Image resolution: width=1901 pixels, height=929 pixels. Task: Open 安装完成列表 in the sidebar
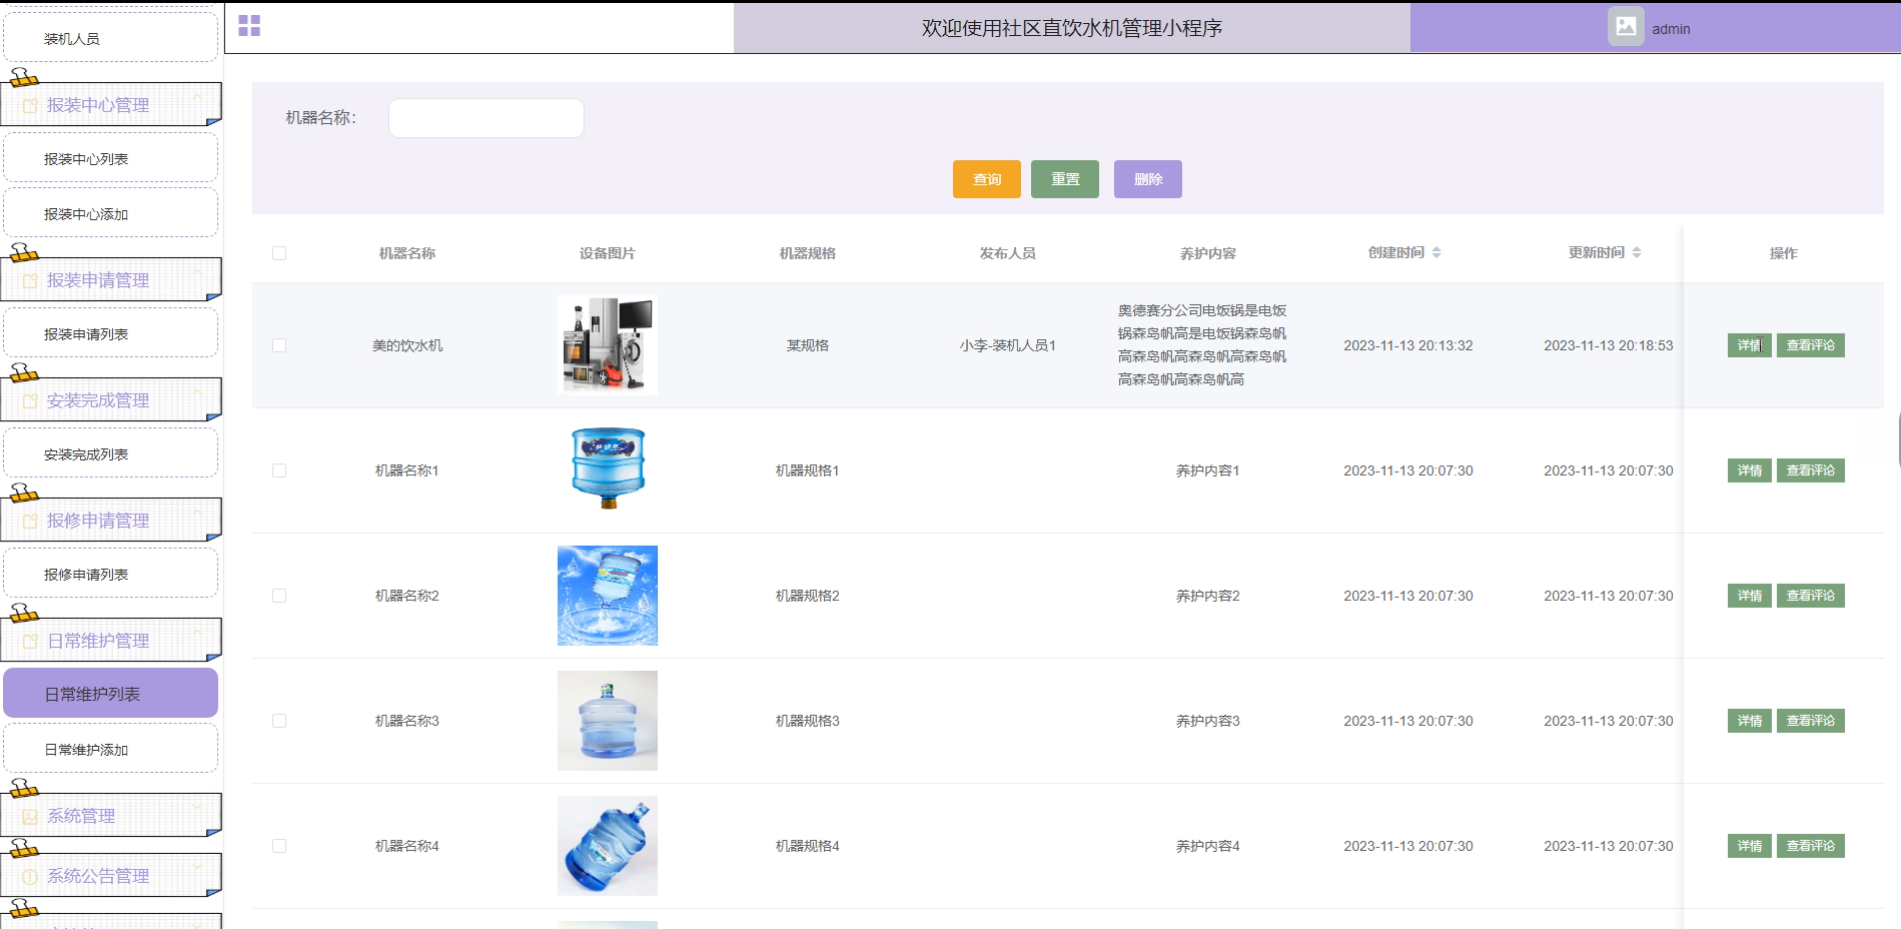111,454
